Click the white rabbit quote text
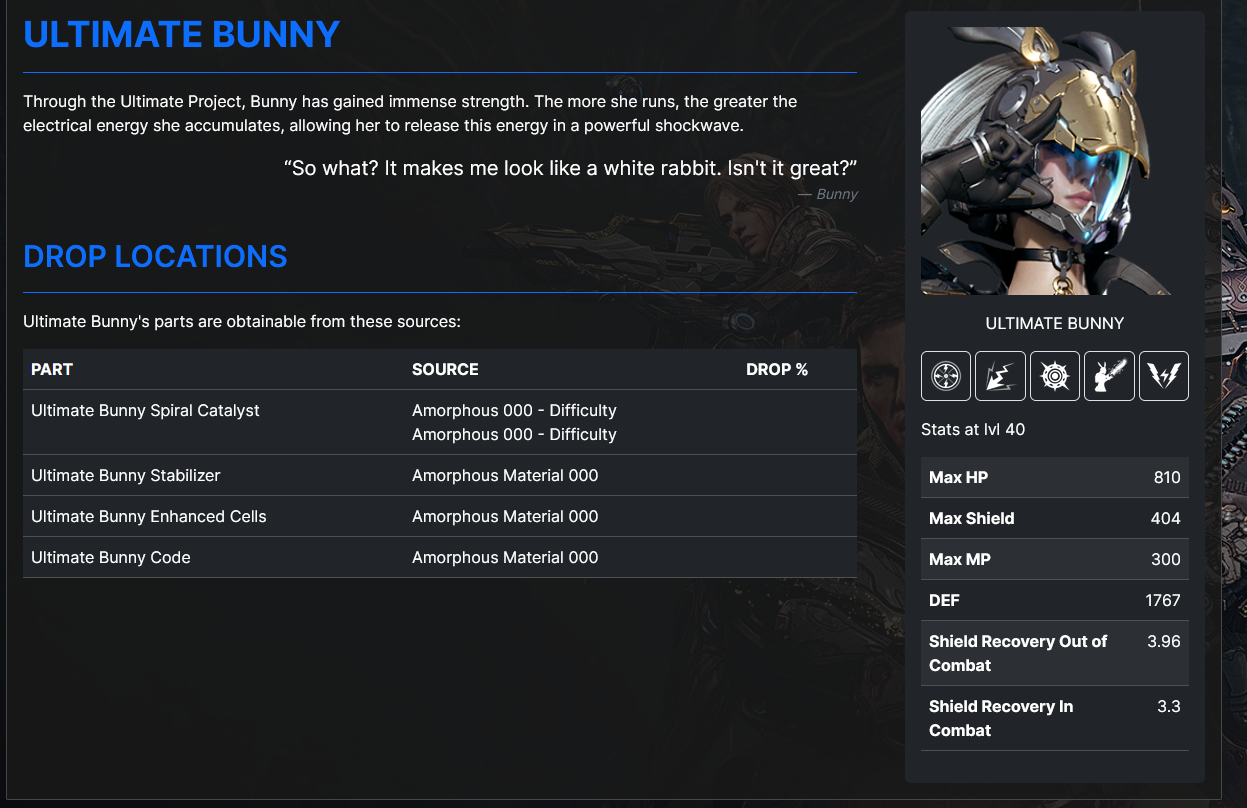1247x808 pixels. point(571,168)
